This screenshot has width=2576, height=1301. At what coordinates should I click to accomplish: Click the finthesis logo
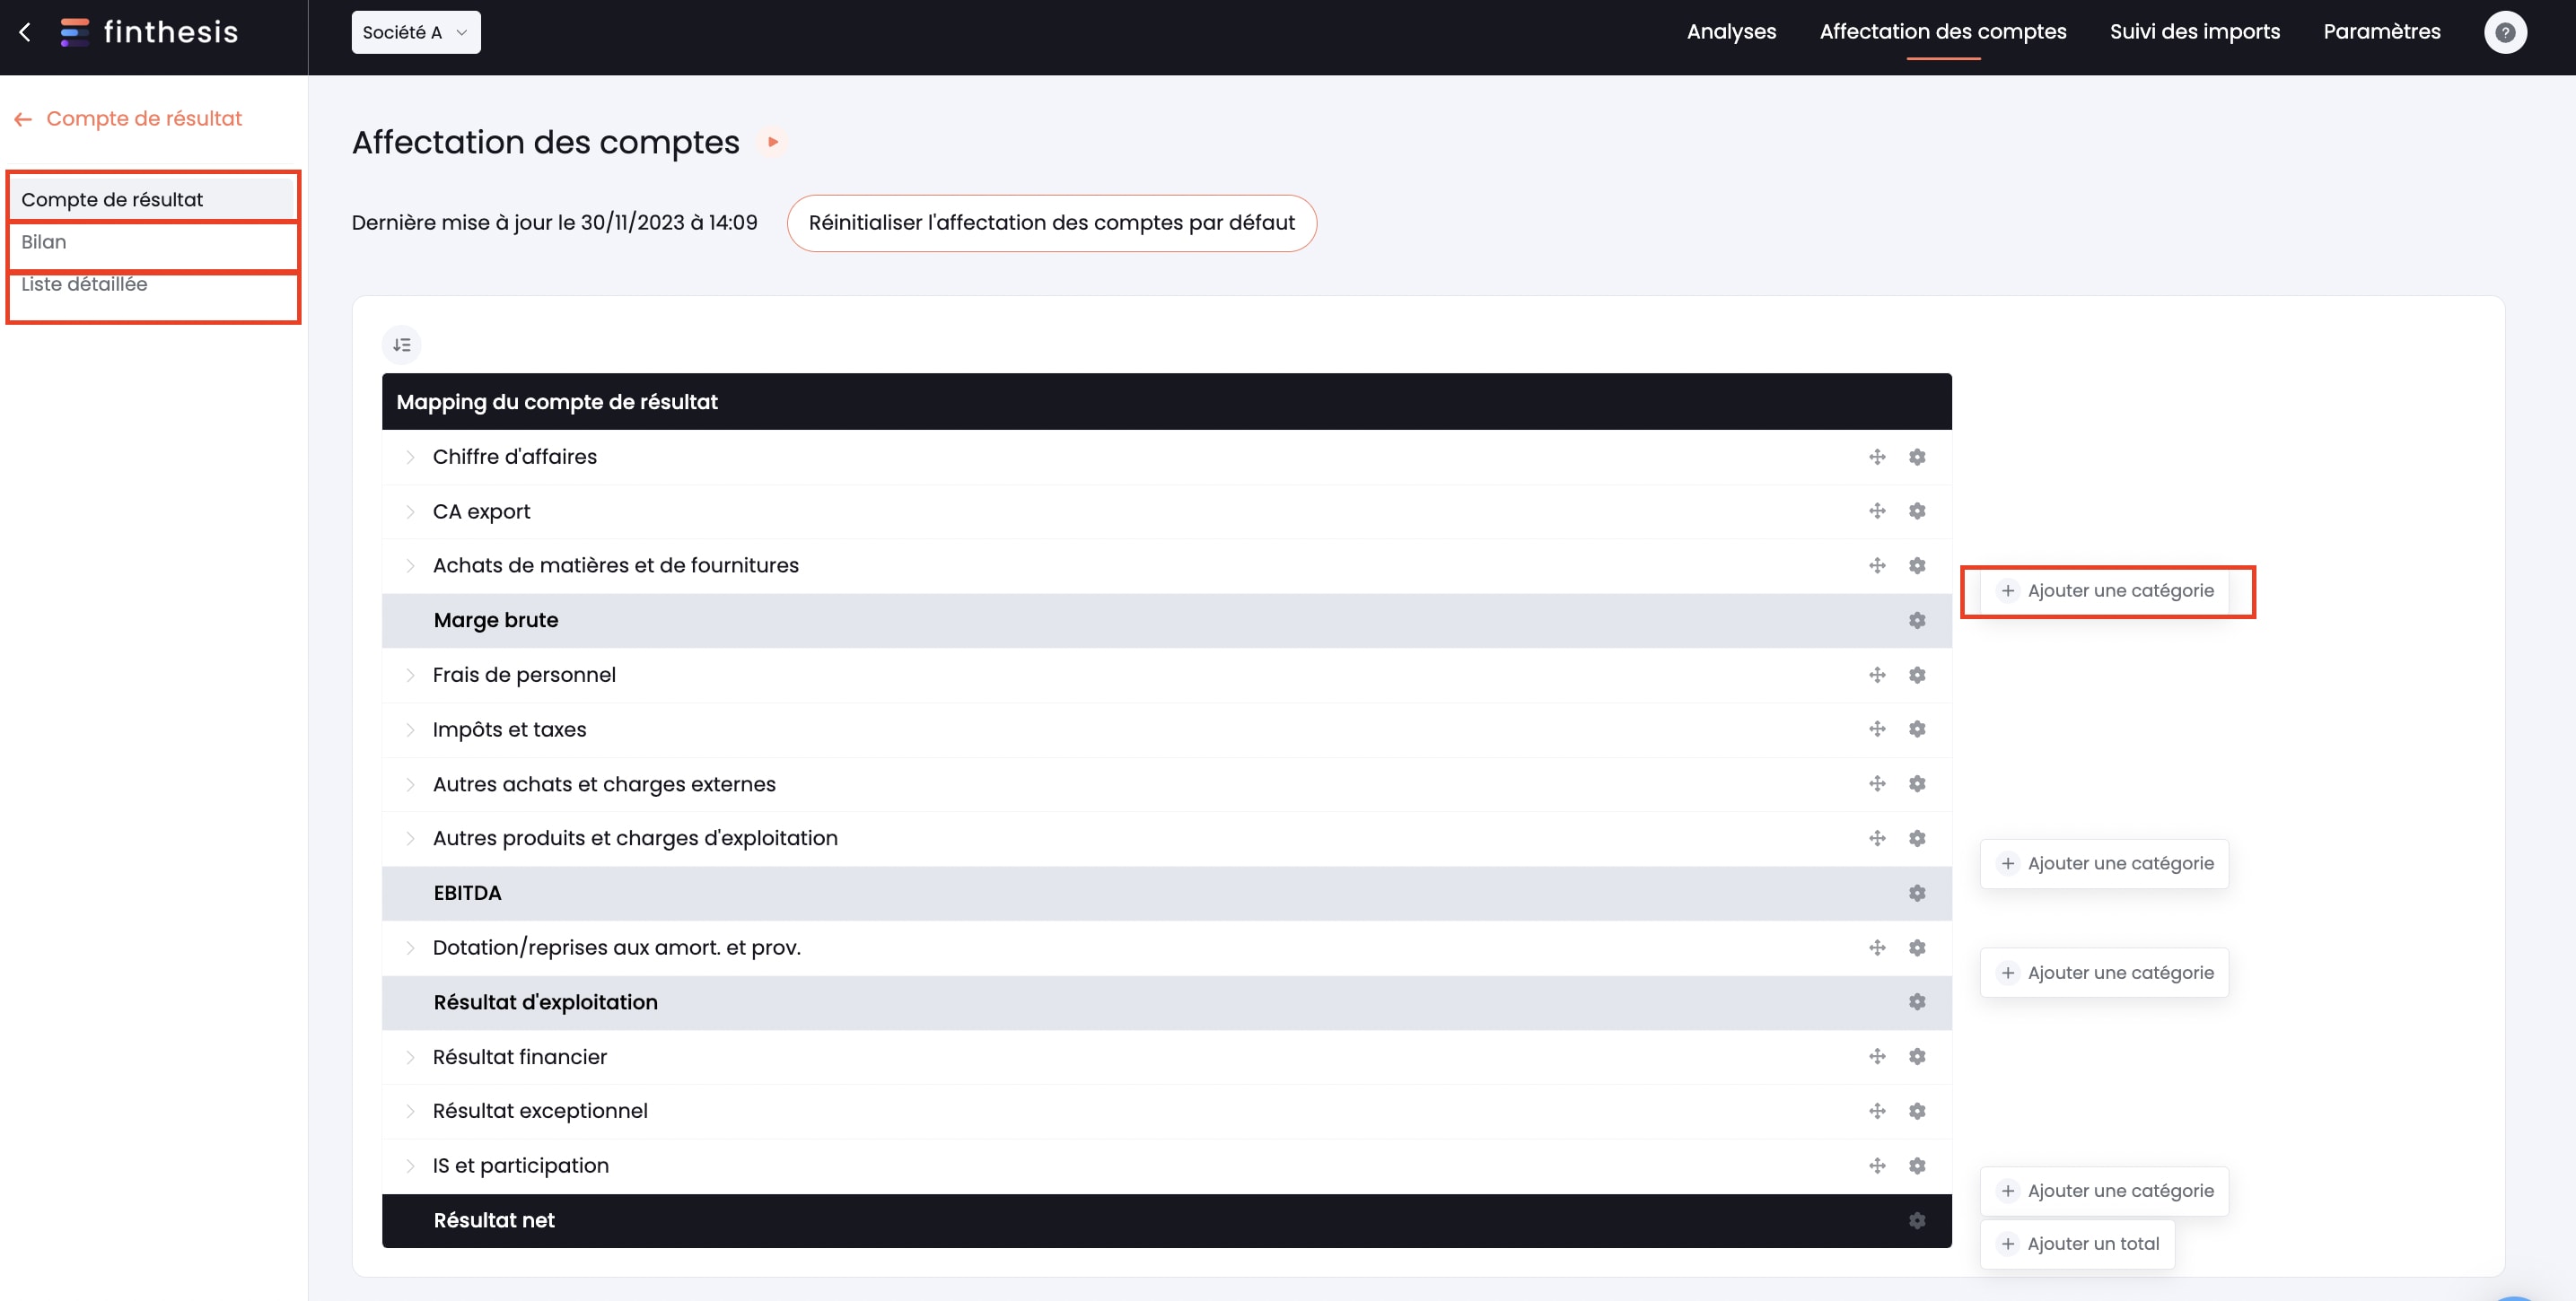tap(149, 32)
